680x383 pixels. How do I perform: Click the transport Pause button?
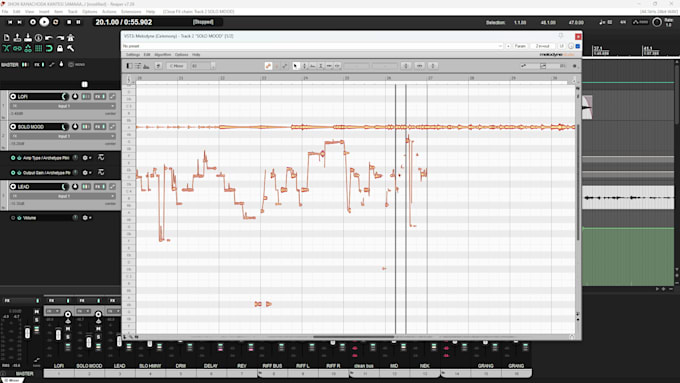click(78, 22)
